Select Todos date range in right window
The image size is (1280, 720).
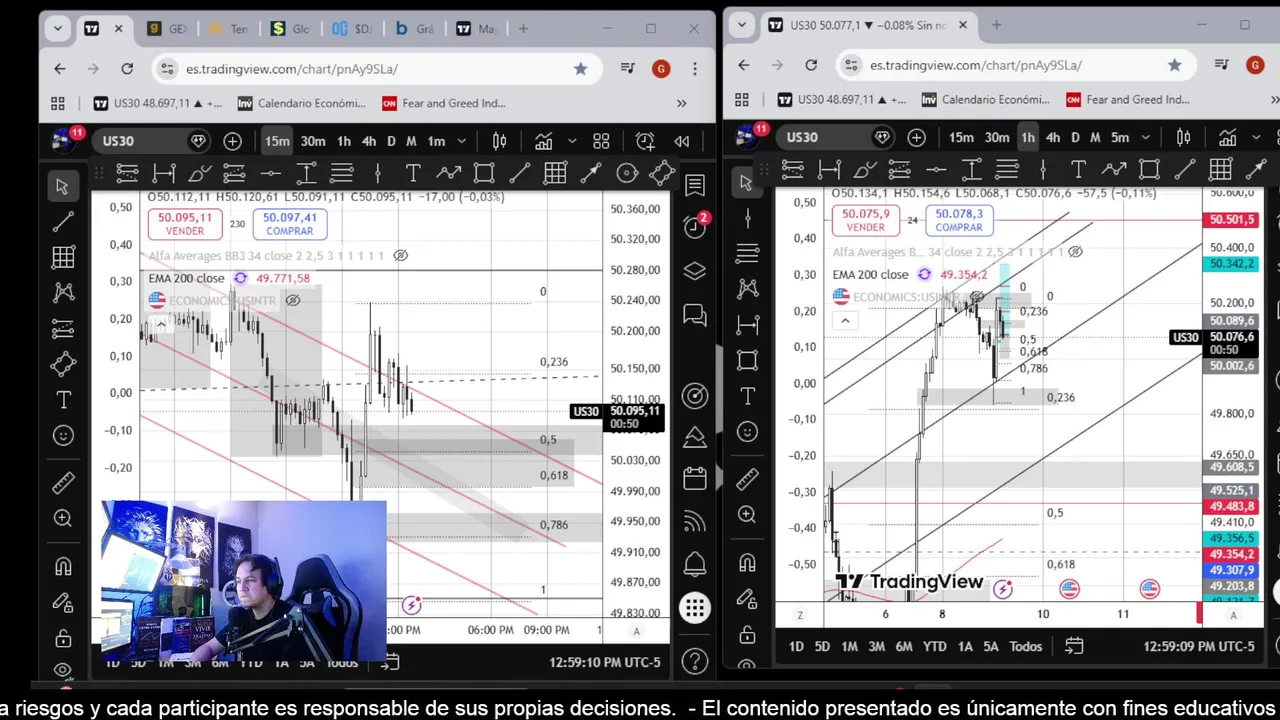[1025, 646]
